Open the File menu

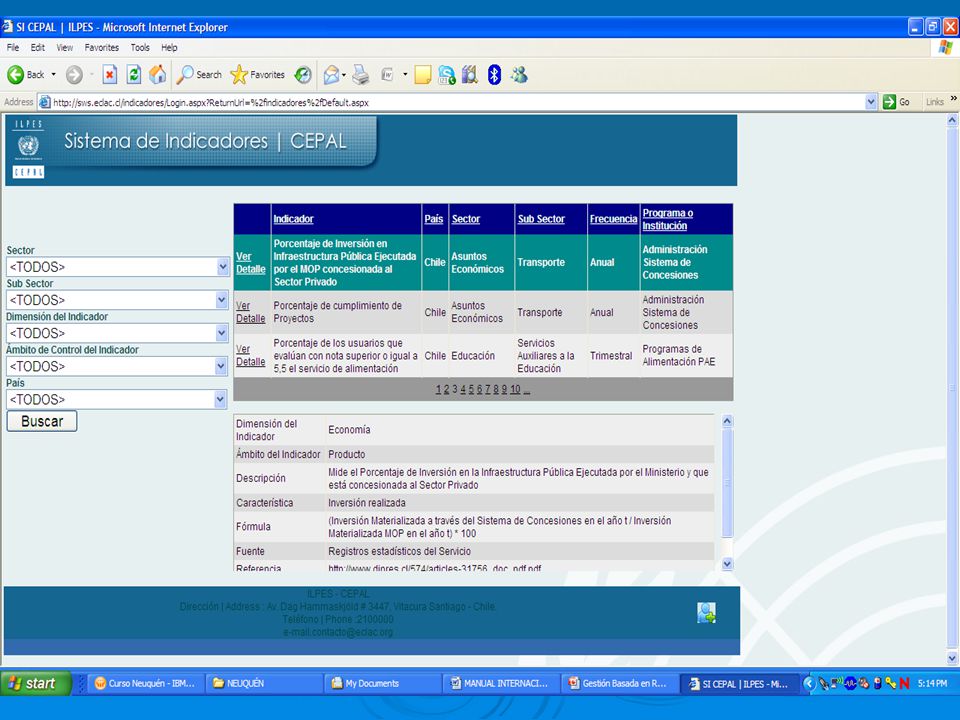point(13,48)
